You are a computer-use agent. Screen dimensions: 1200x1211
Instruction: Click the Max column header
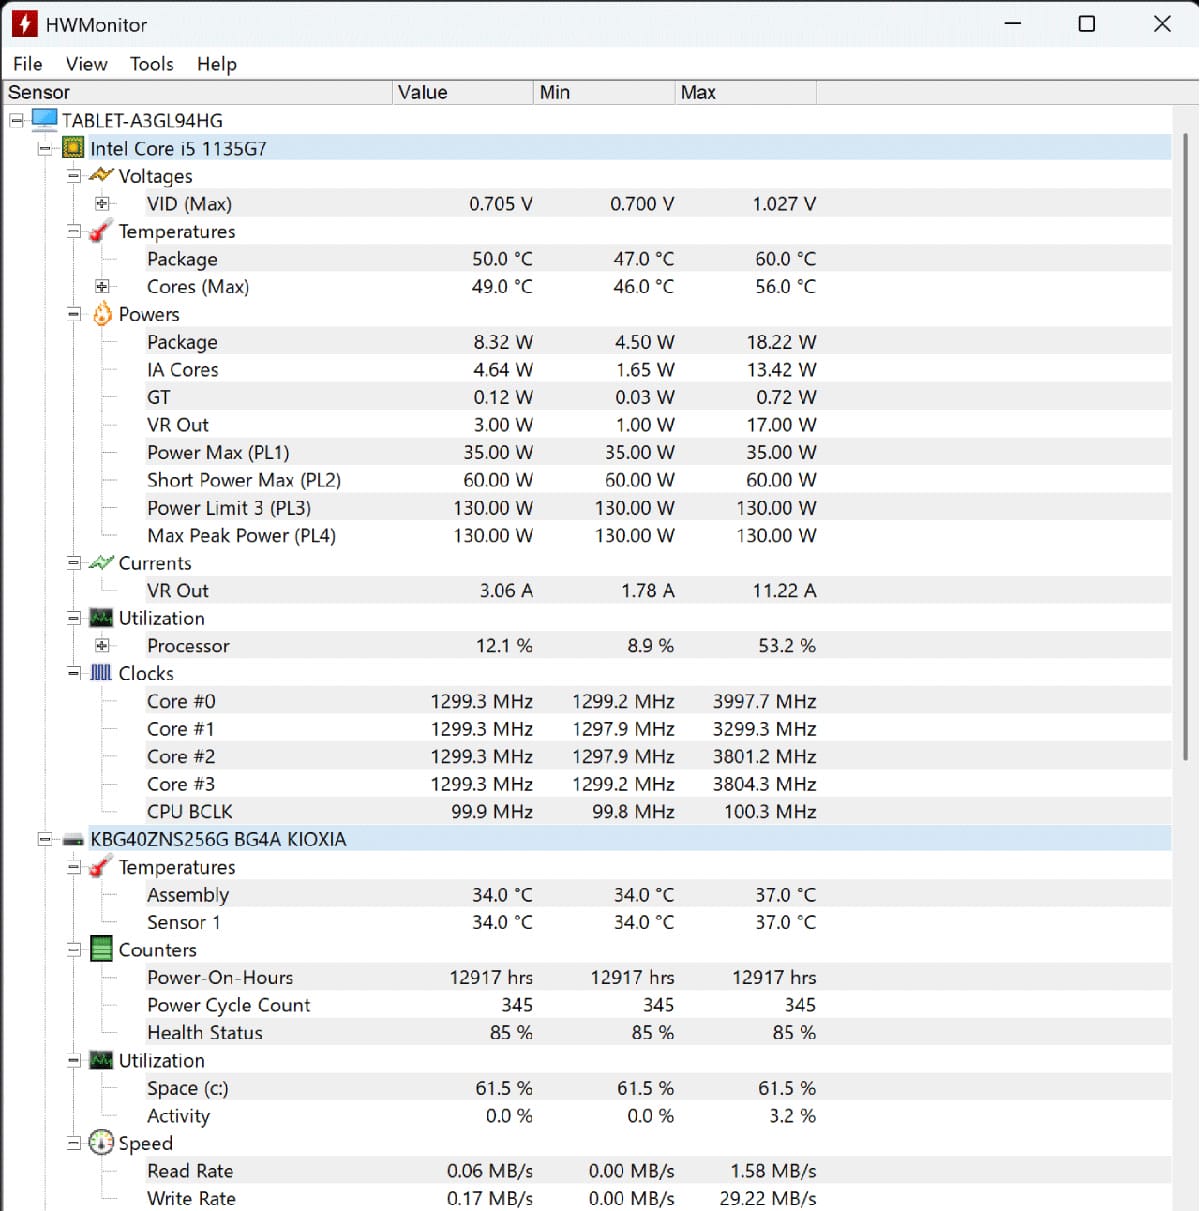click(x=746, y=92)
